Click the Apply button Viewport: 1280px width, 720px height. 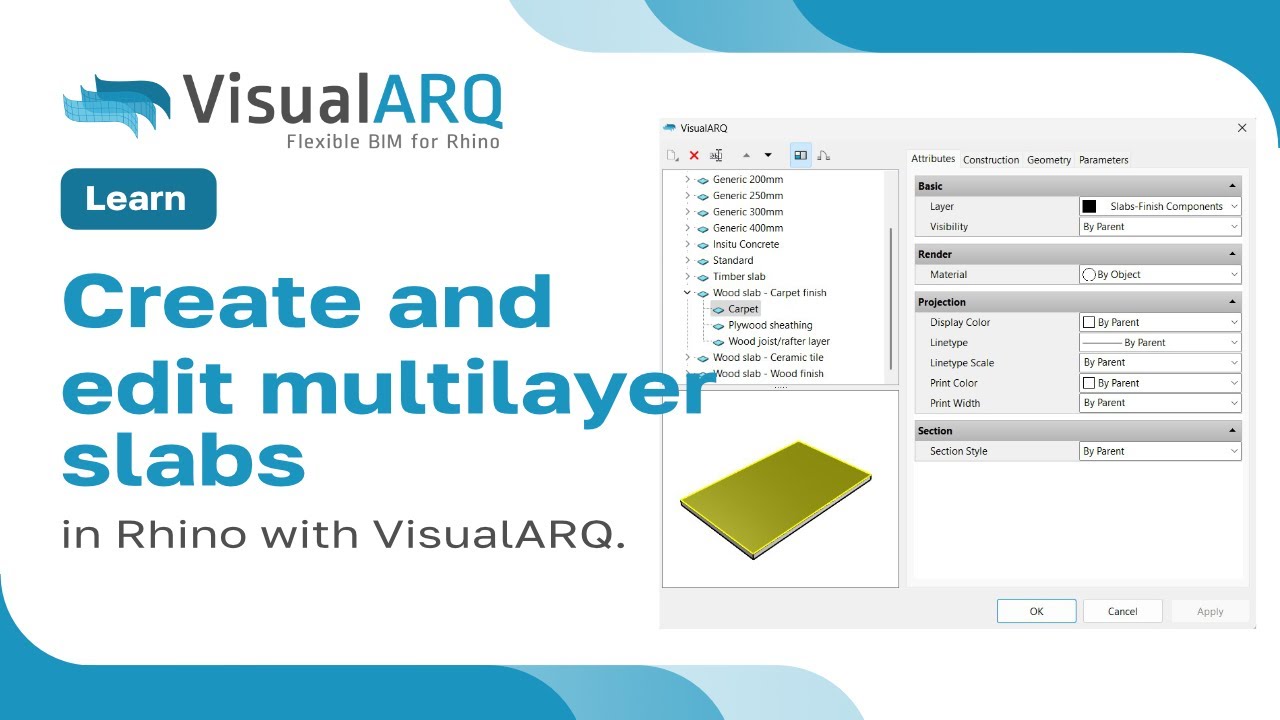coord(1210,611)
